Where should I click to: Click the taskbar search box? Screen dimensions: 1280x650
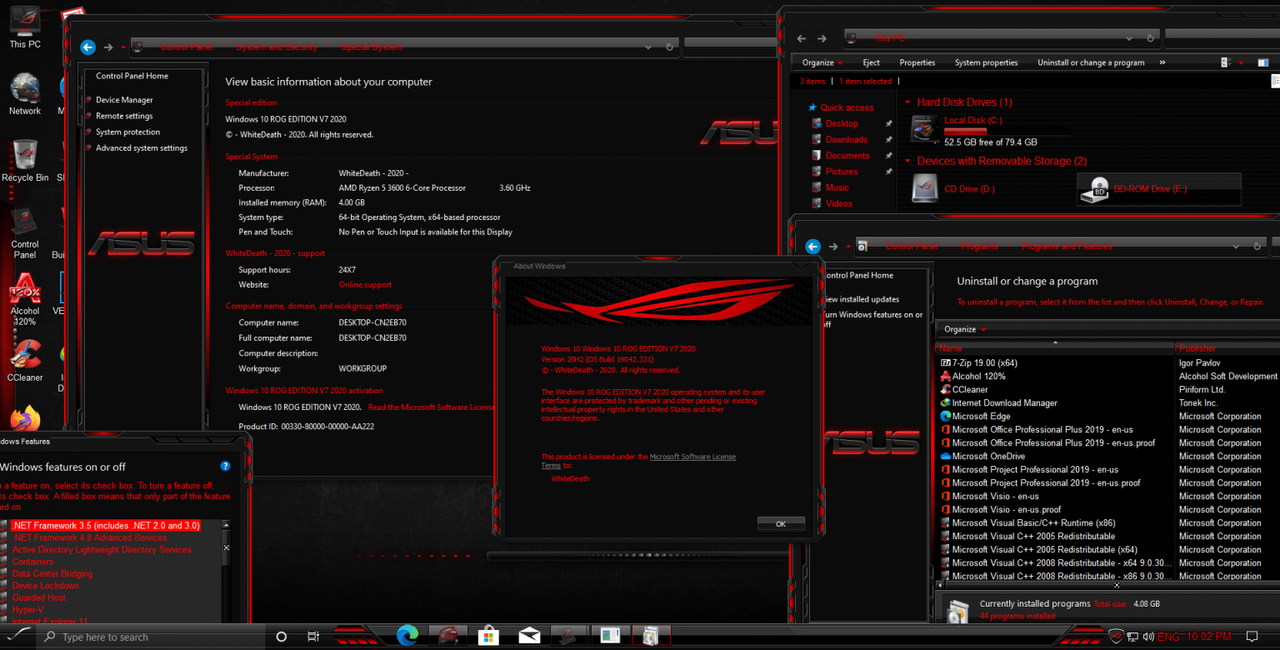pyautogui.click(x=150, y=636)
